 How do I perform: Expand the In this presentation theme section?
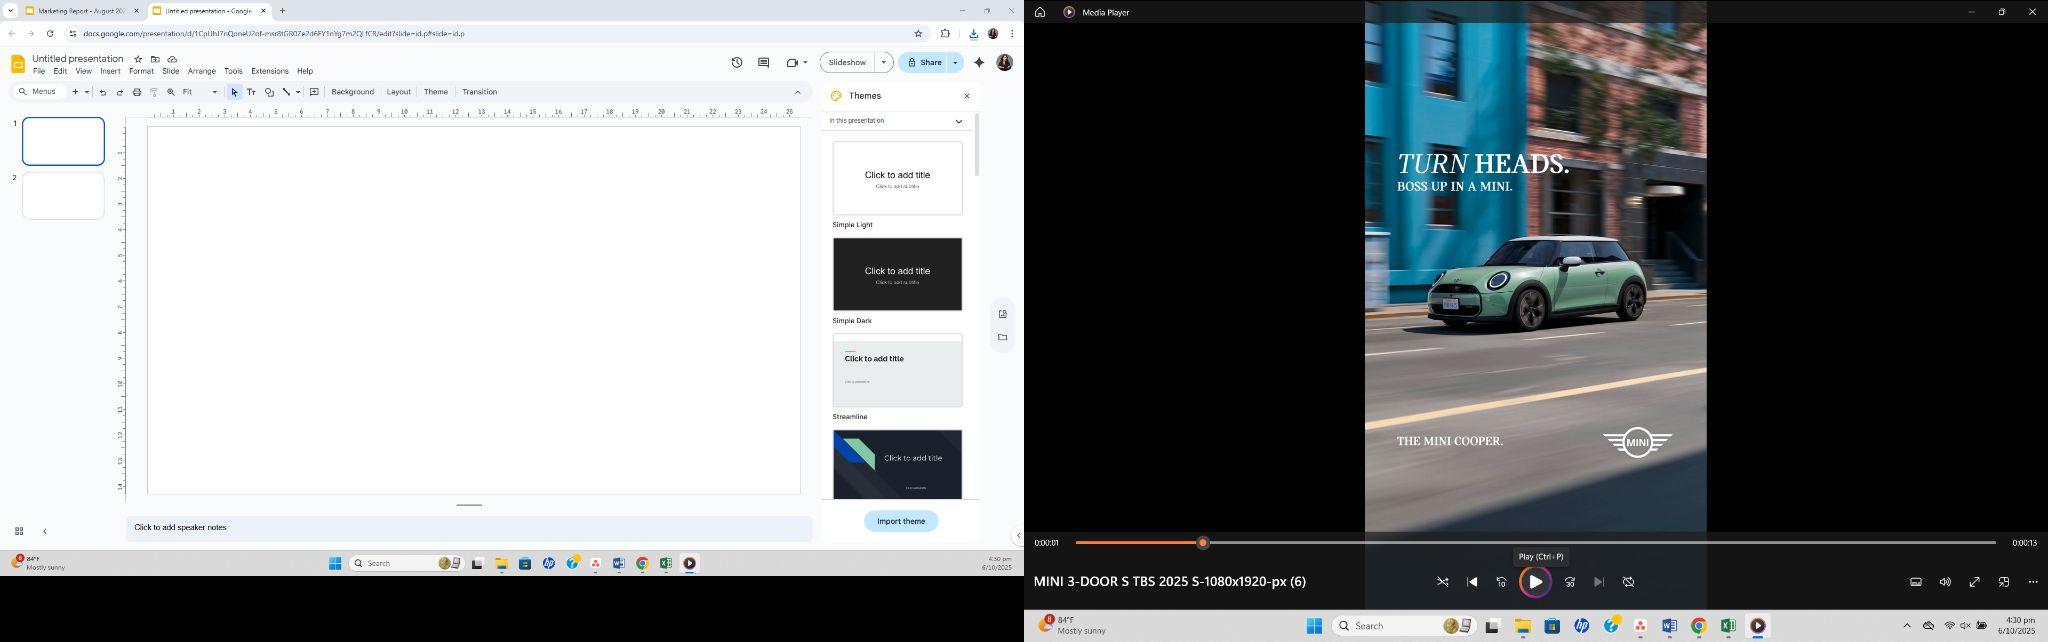[958, 121]
